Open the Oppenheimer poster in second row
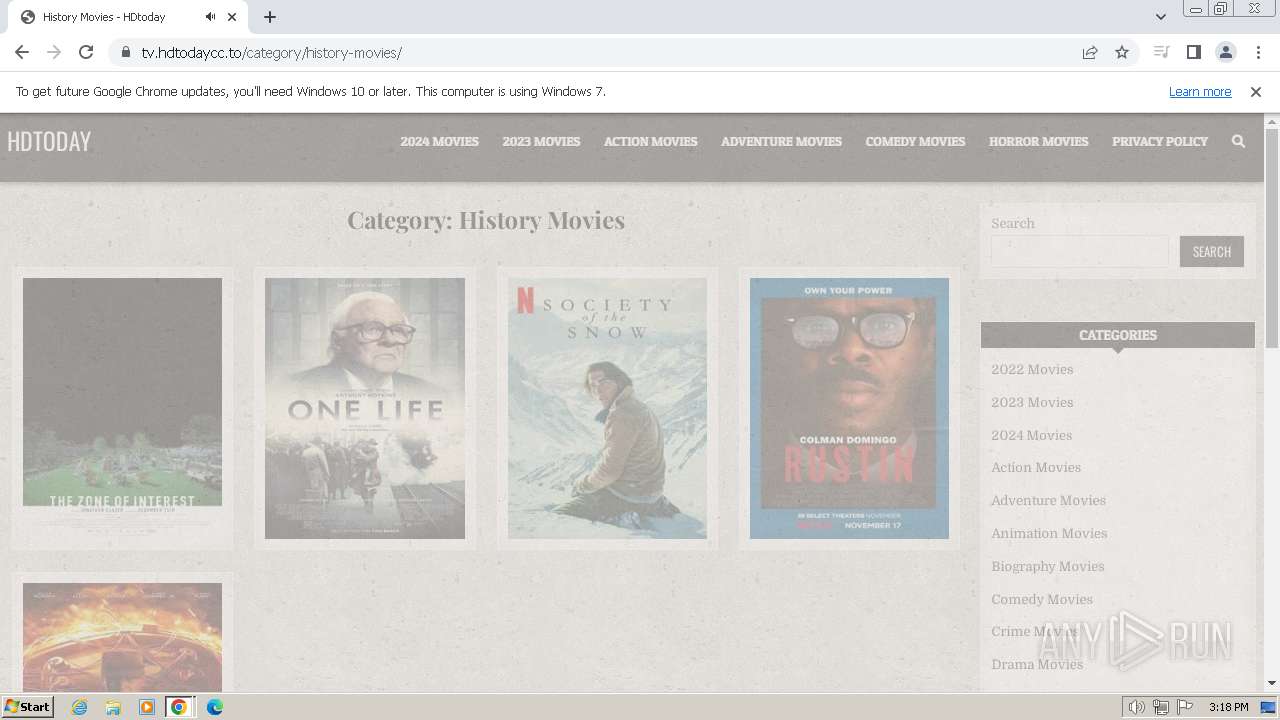Viewport: 1280px width, 720px height. pyautogui.click(x=122, y=637)
